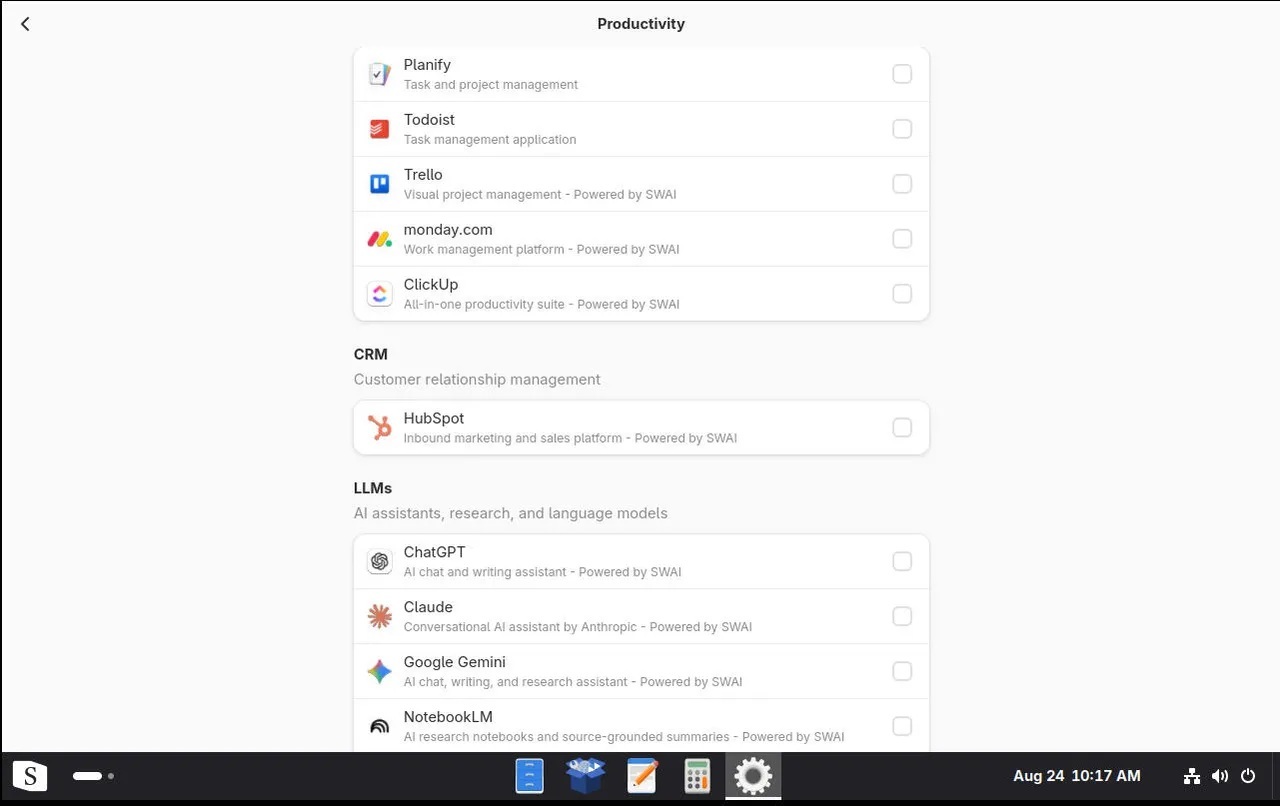
Task: Open the calculator from the taskbar
Action: 697,776
